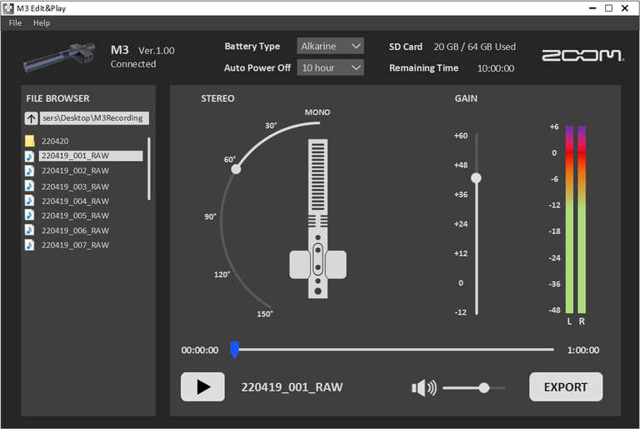Screen dimensions: 640x429
Task: Click the audio file icon beside 220419_001_RAW
Action: (29, 156)
